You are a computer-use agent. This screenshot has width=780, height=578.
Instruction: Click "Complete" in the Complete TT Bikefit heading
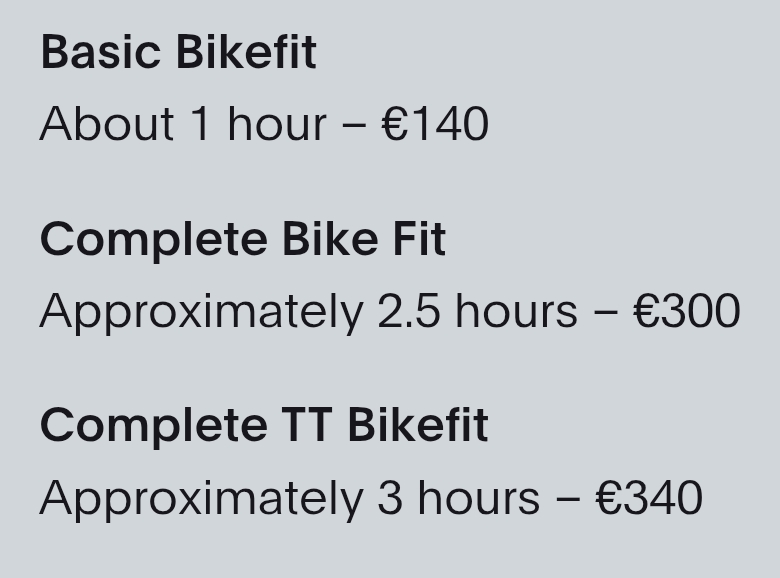[153, 426]
